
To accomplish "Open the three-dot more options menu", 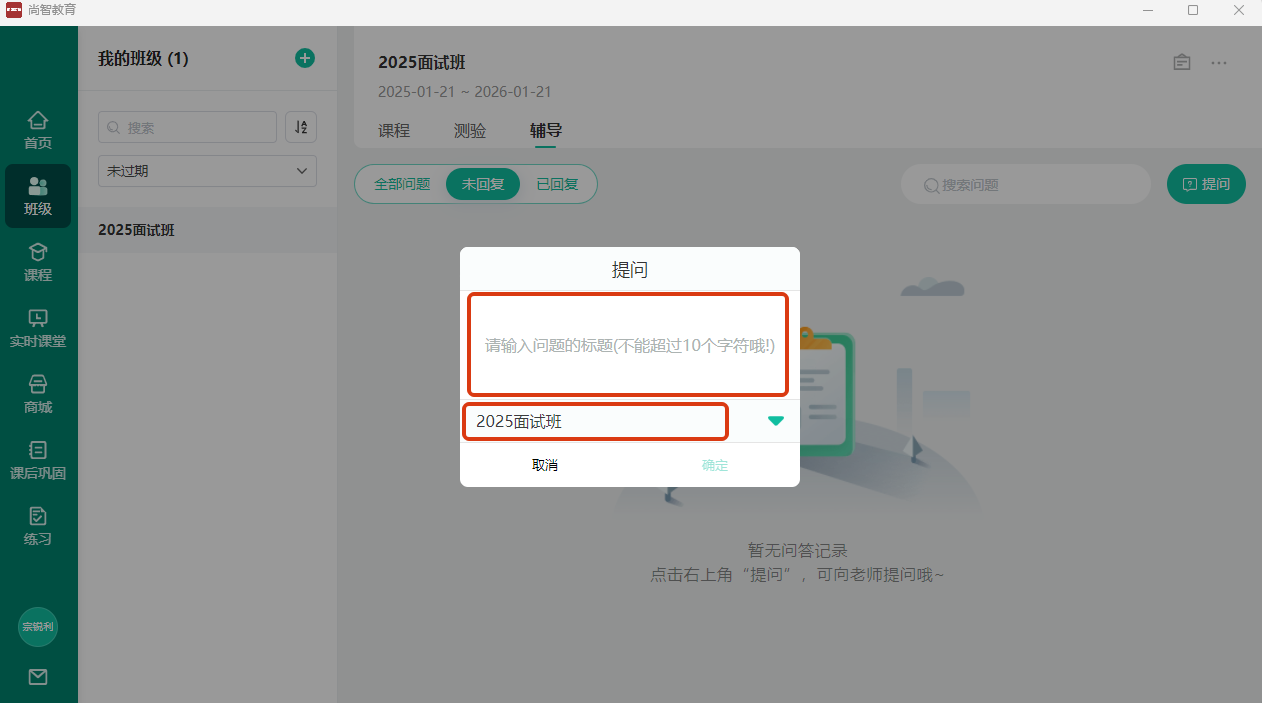I will [x=1218, y=62].
